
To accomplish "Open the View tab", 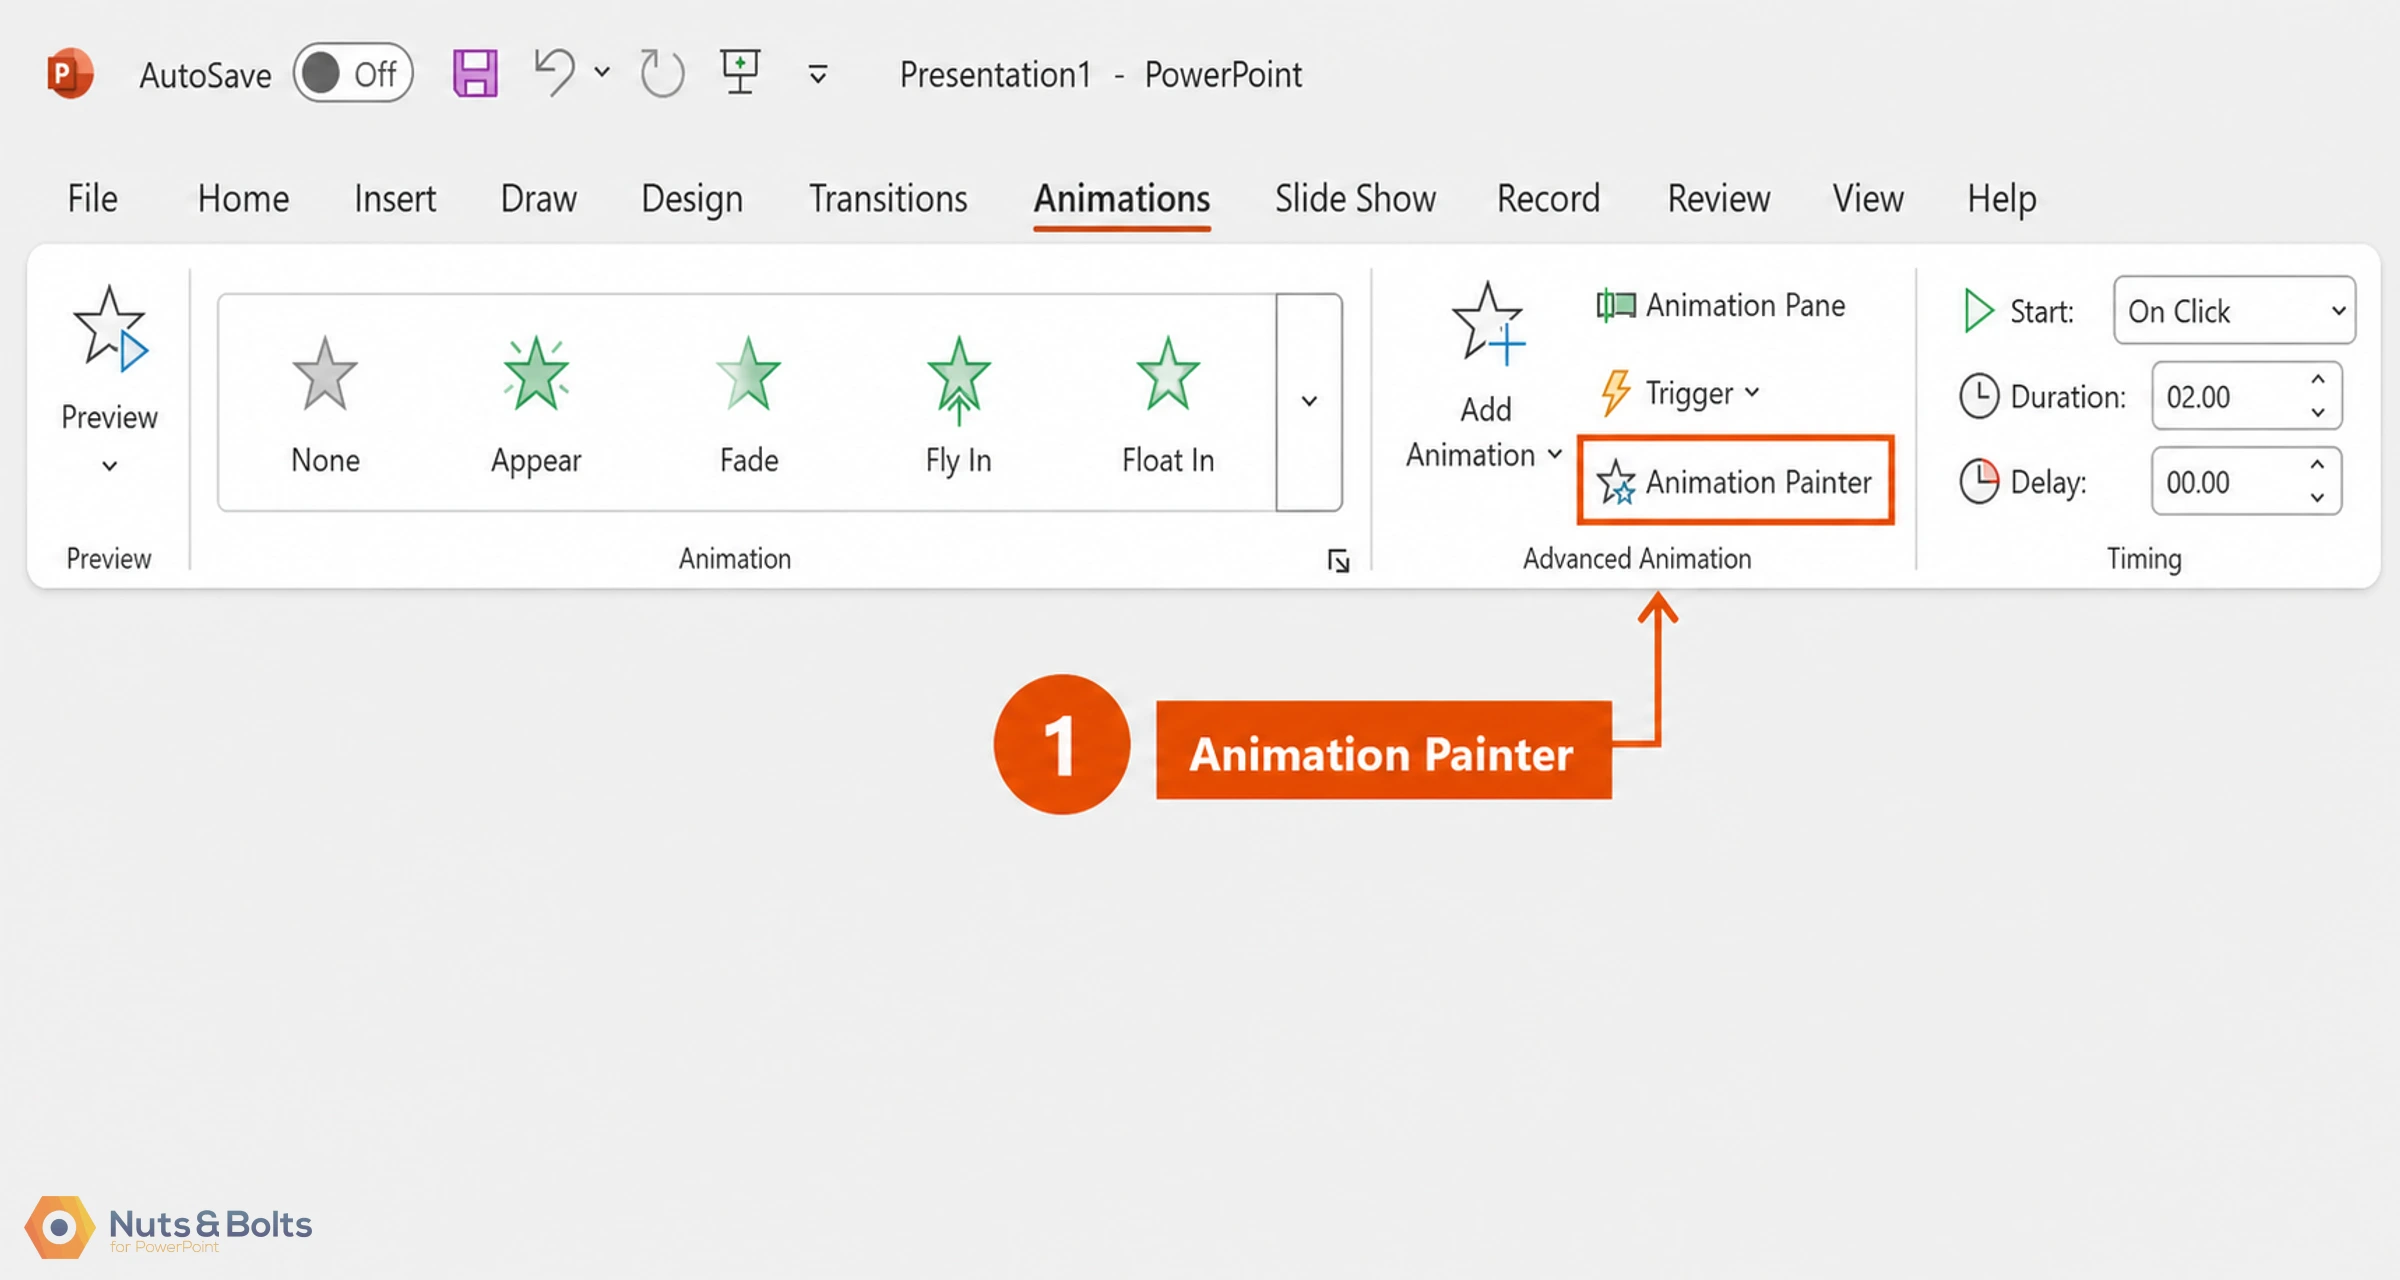I will [1867, 198].
